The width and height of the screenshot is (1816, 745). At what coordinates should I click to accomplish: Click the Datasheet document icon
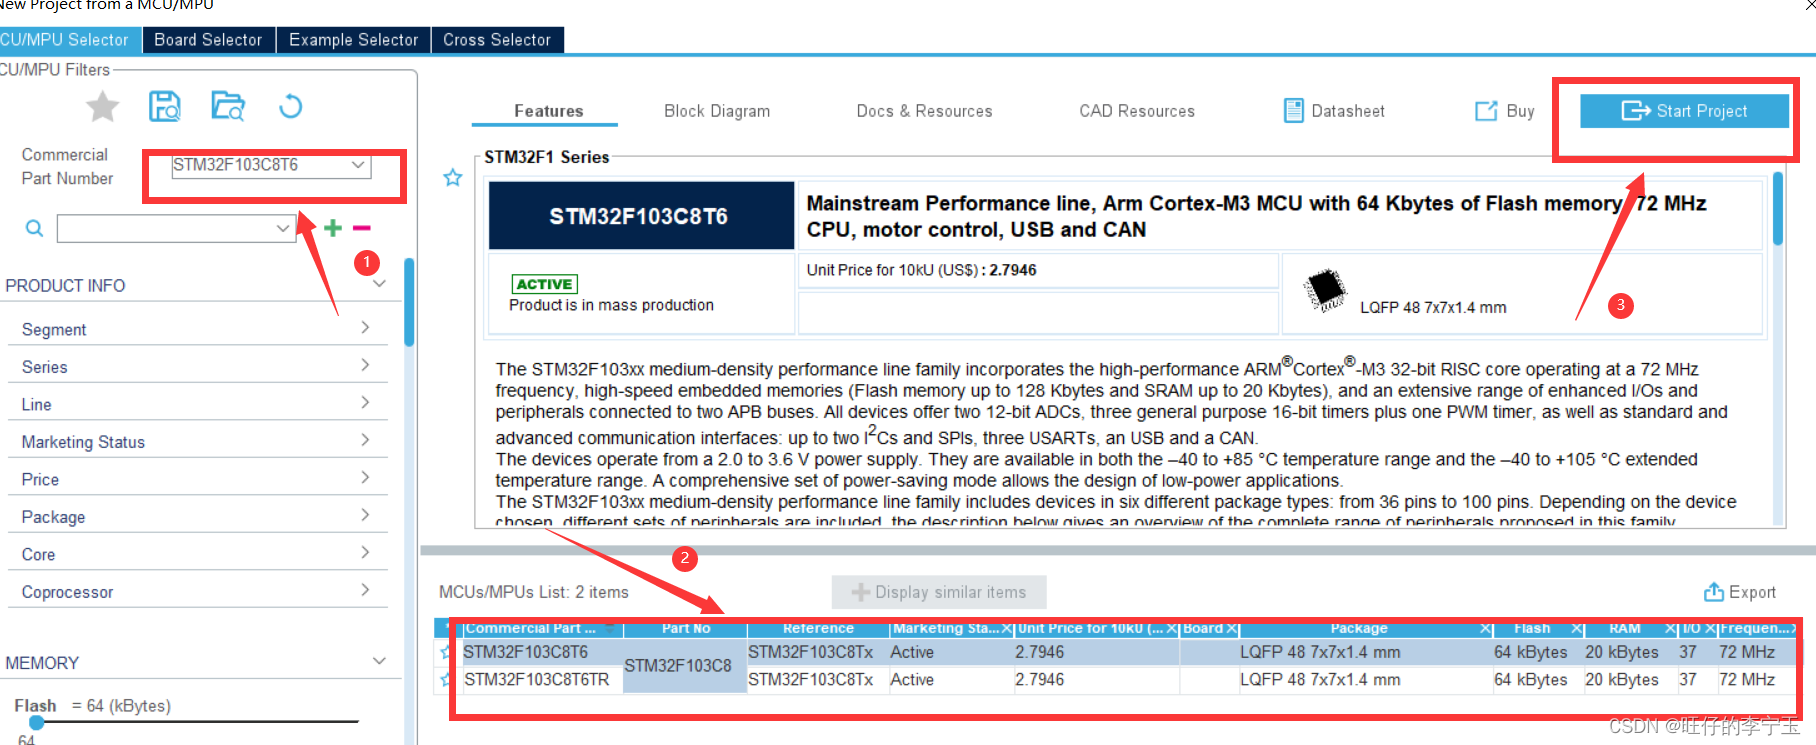1294,110
